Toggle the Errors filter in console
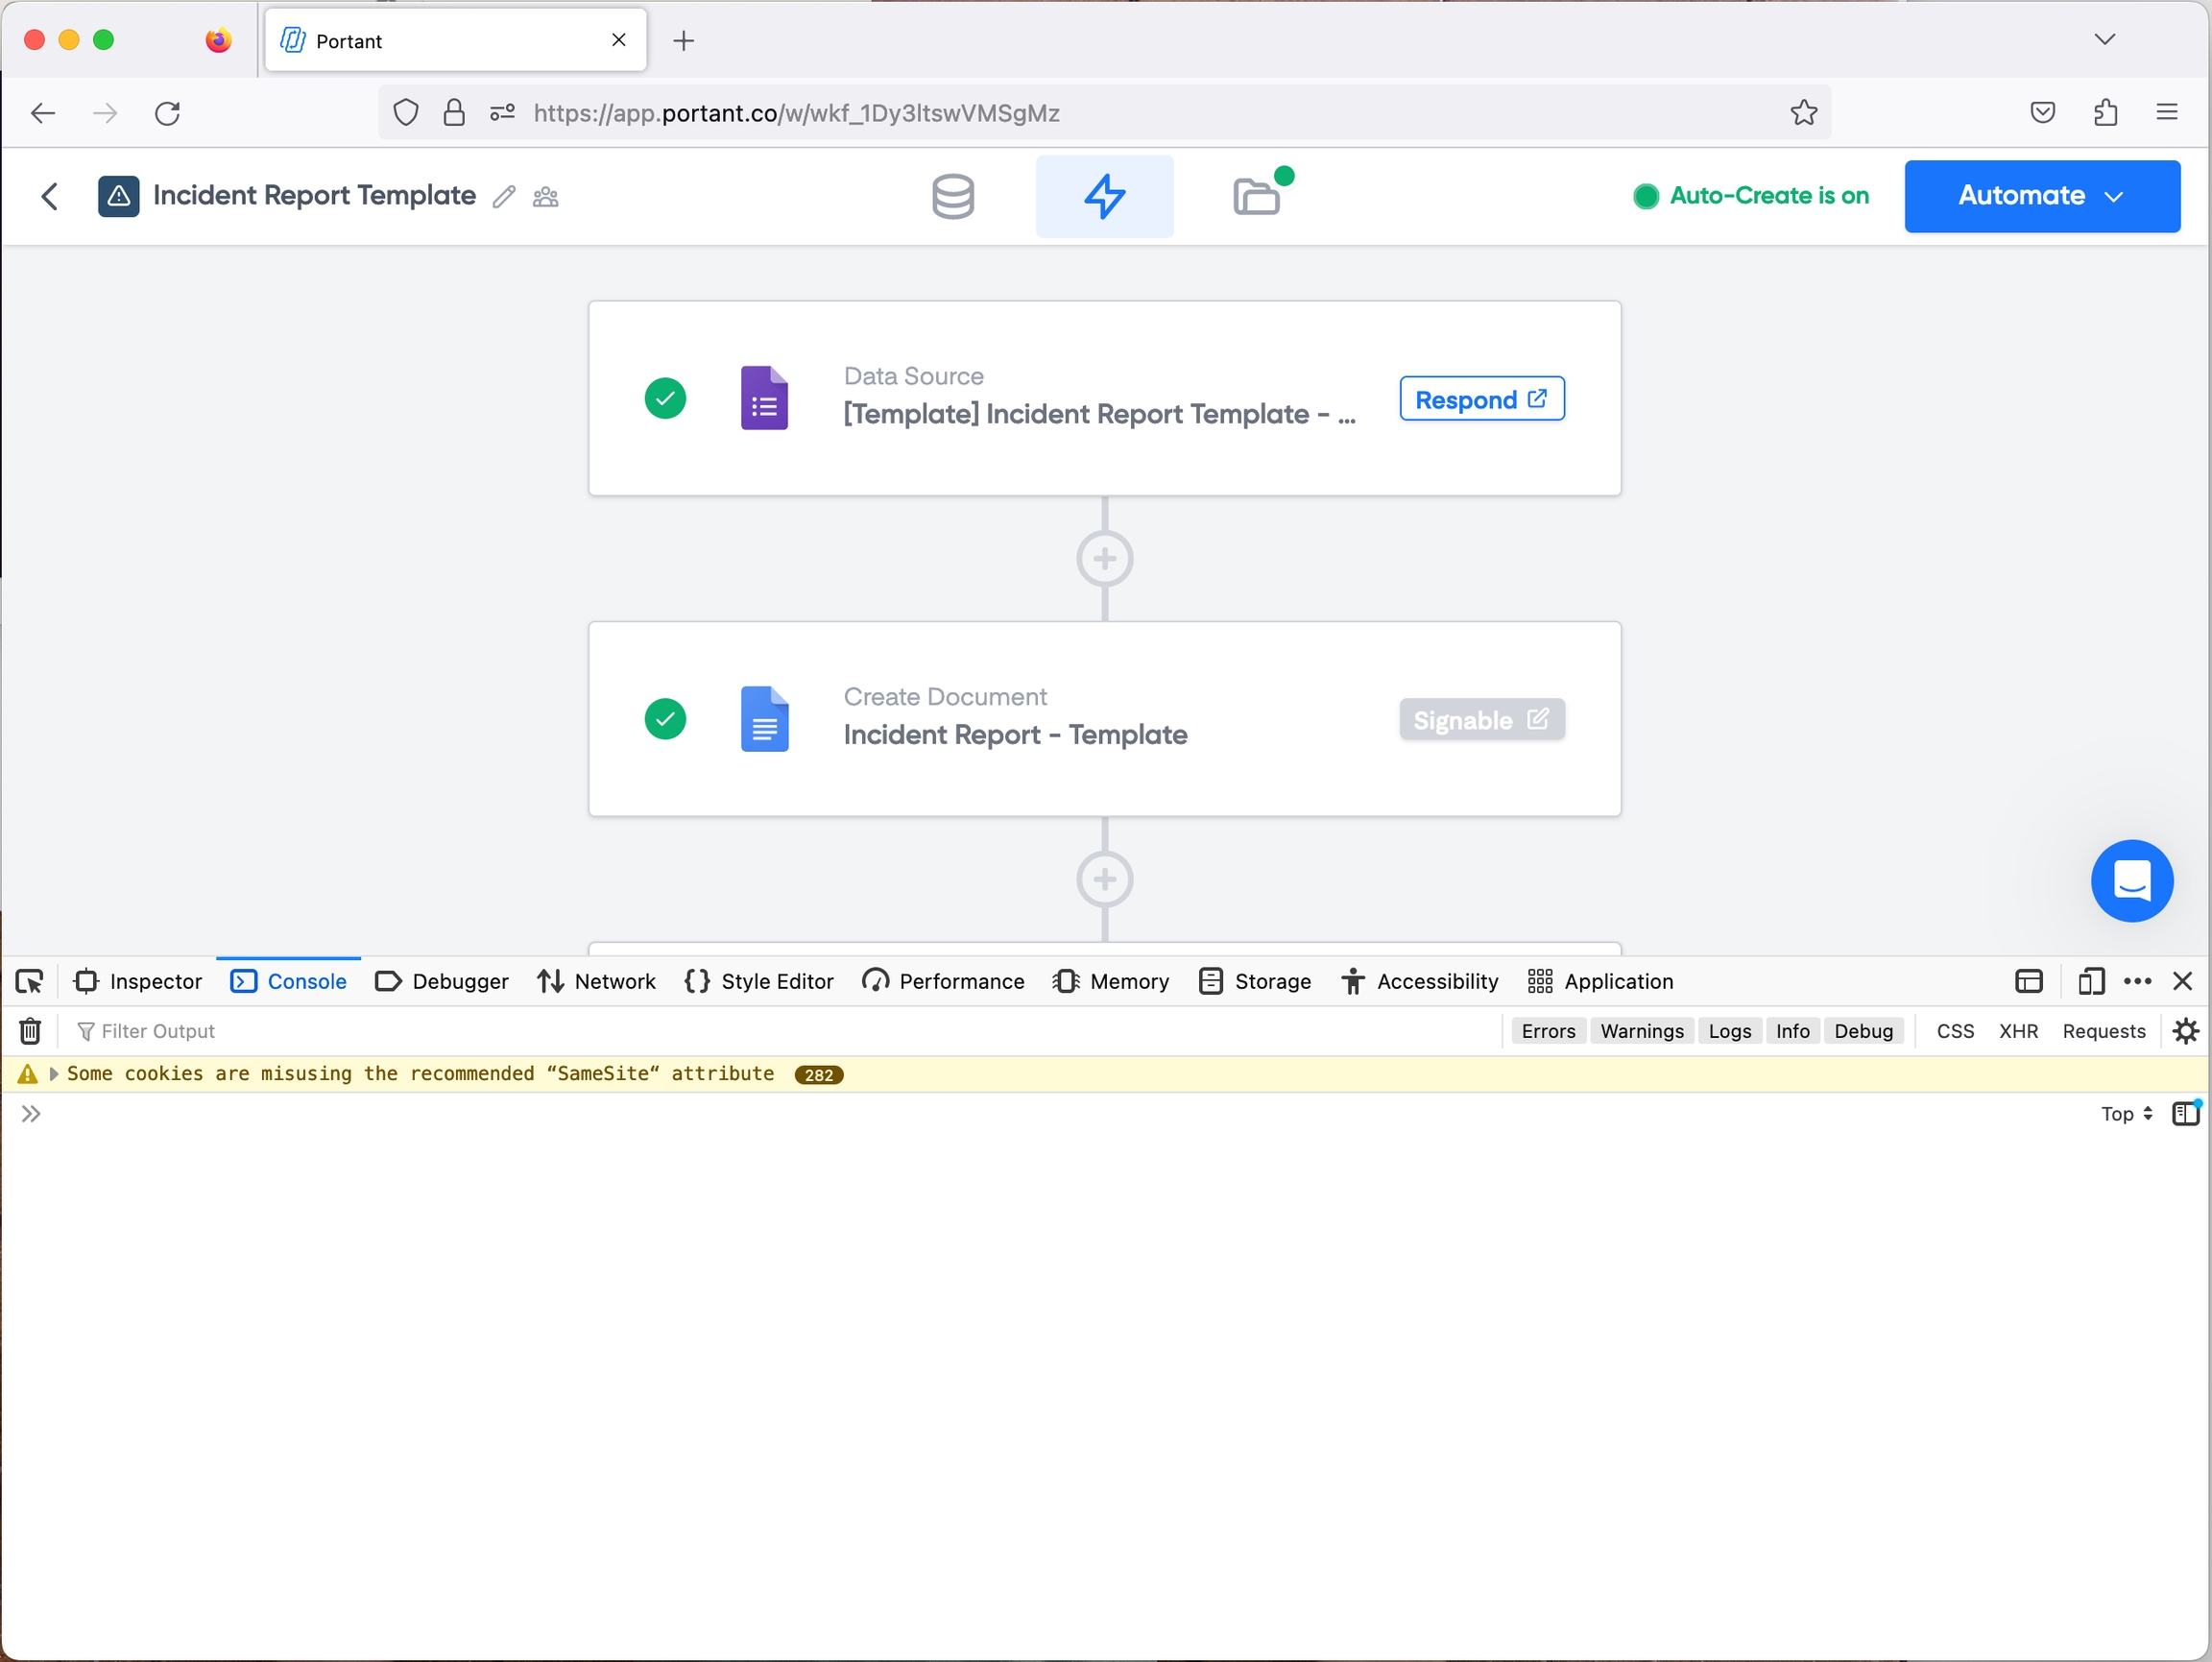2212x1662 pixels. click(x=1548, y=1031)
